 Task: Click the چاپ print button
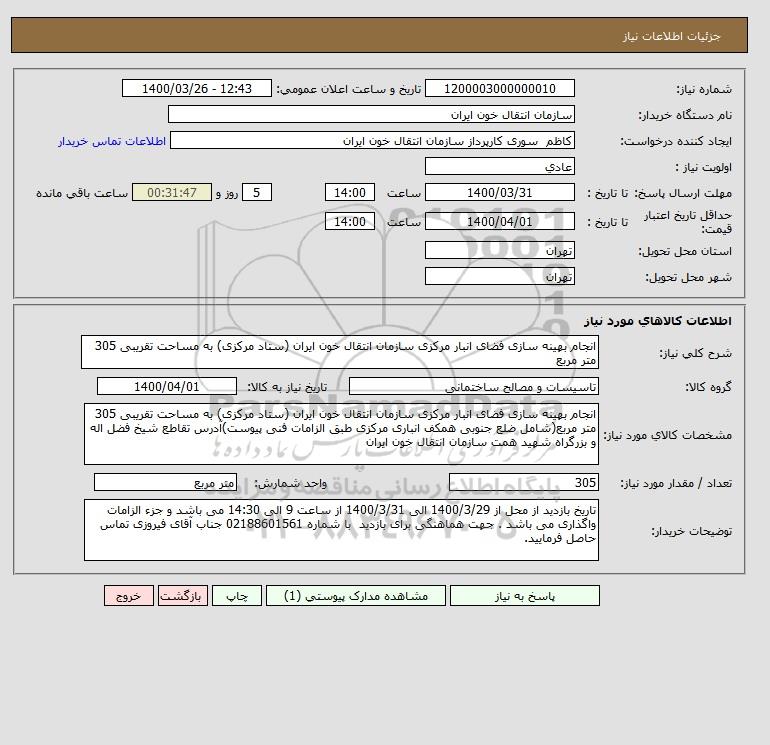pos(237,596)
